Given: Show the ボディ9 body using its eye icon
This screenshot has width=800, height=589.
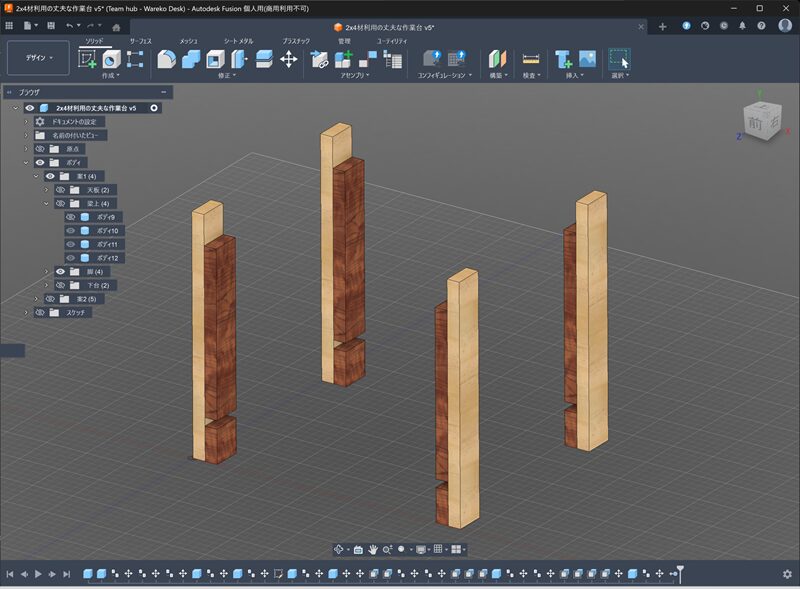Looking at the screenshot, I should click(70, 217).
